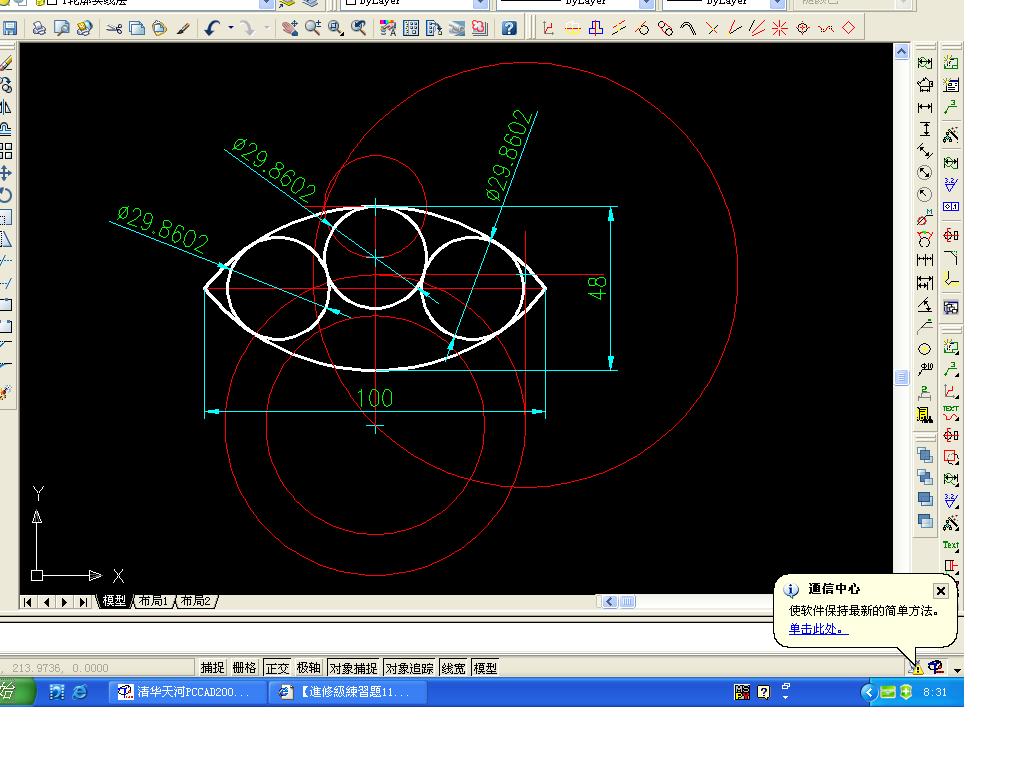Click the red X cross-line tool
This screenshot has height=768, width=1024.
point(712,28)
